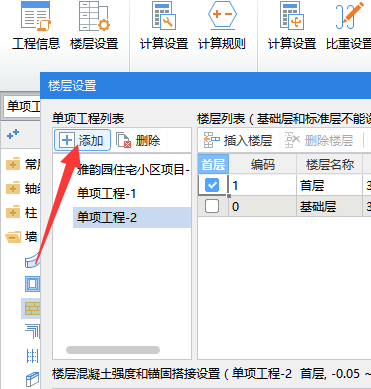The width and height of the screenshot is (371, 389).
Task: Click 删除 to delete a project
Action: click(138, 140)
